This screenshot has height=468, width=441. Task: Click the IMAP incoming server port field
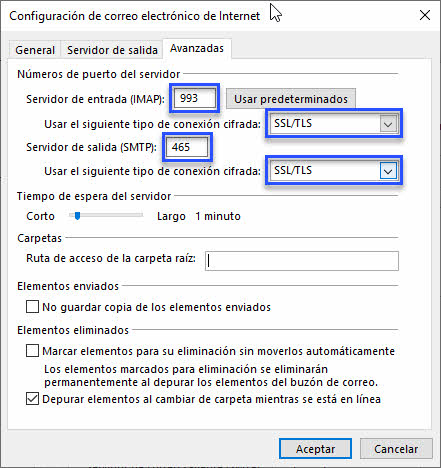click(x=194, y=98)
